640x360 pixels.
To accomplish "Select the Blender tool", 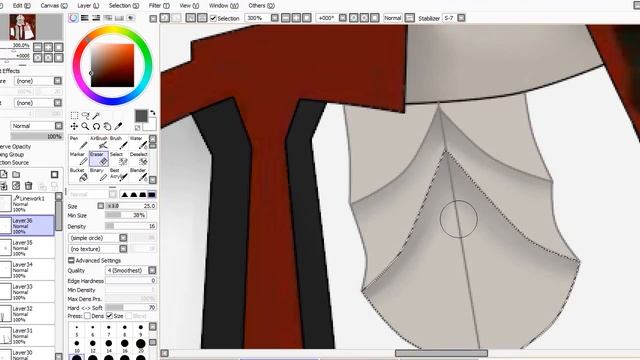I will pos(138,175).
